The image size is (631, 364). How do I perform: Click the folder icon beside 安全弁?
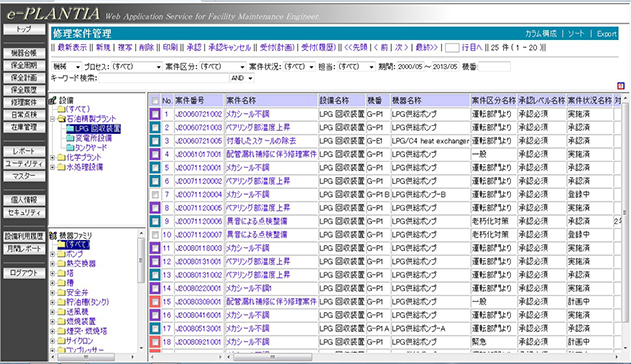pyautogui.click(x=61, y=292)
